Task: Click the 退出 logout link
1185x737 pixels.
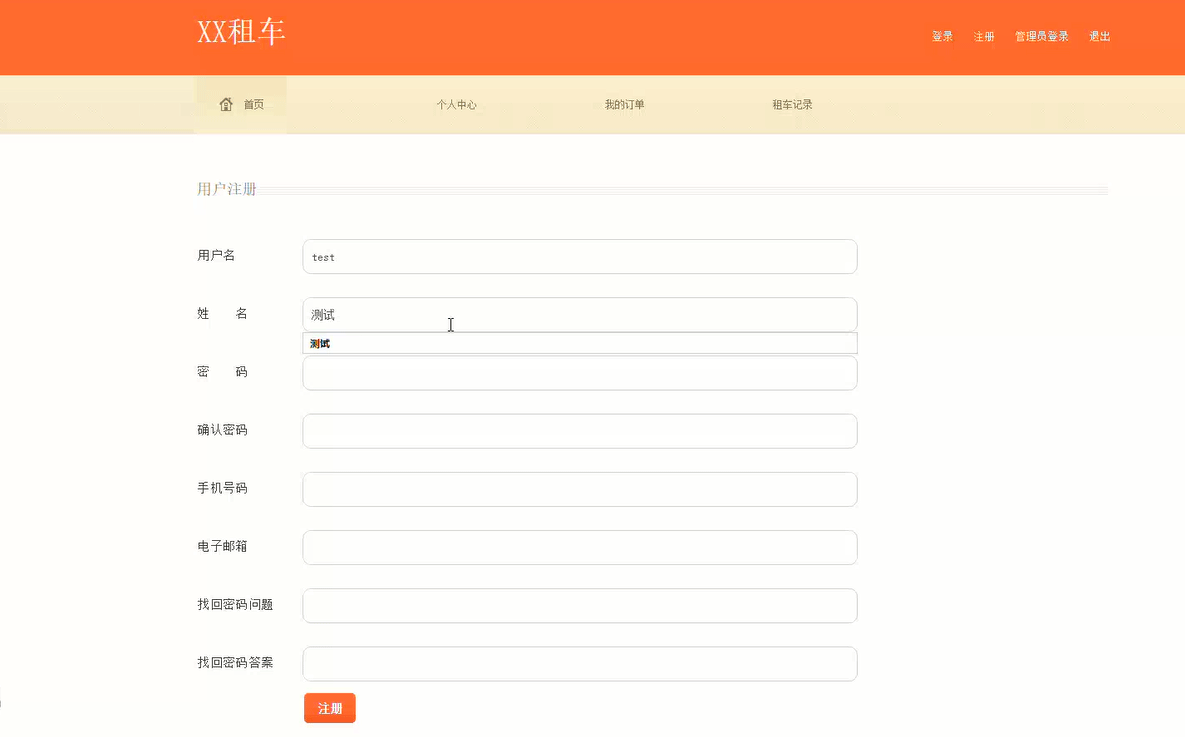Action: coord(1099,37)
